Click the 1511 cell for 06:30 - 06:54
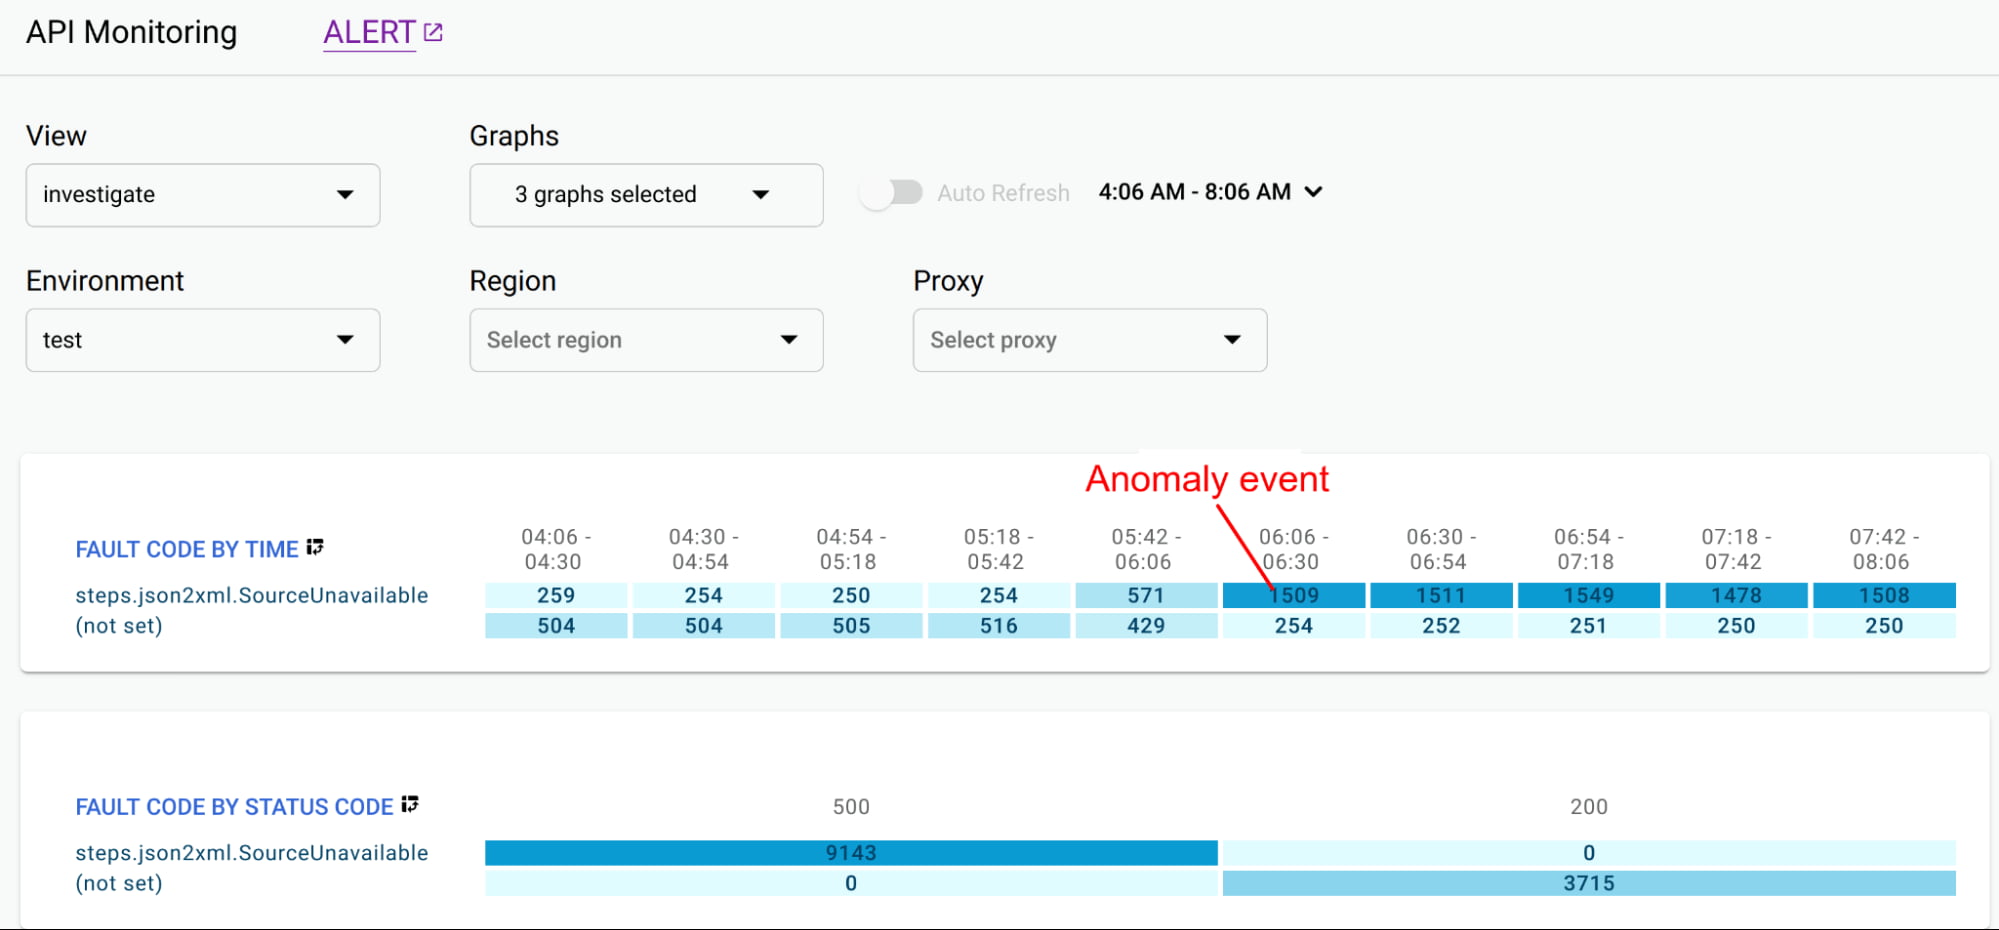 [1441, 595]
